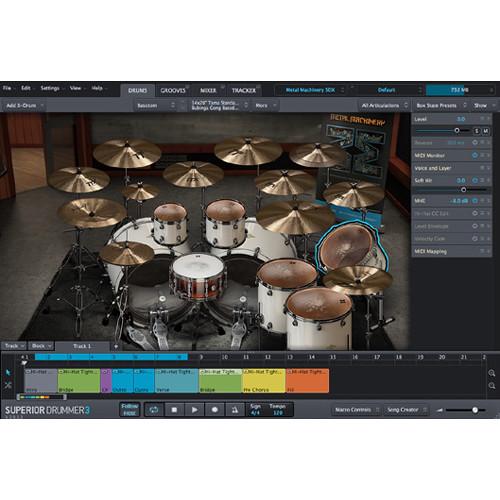500x500 pixels.
Task: Switch to the Tracker tab
Action: click(244, 90)
